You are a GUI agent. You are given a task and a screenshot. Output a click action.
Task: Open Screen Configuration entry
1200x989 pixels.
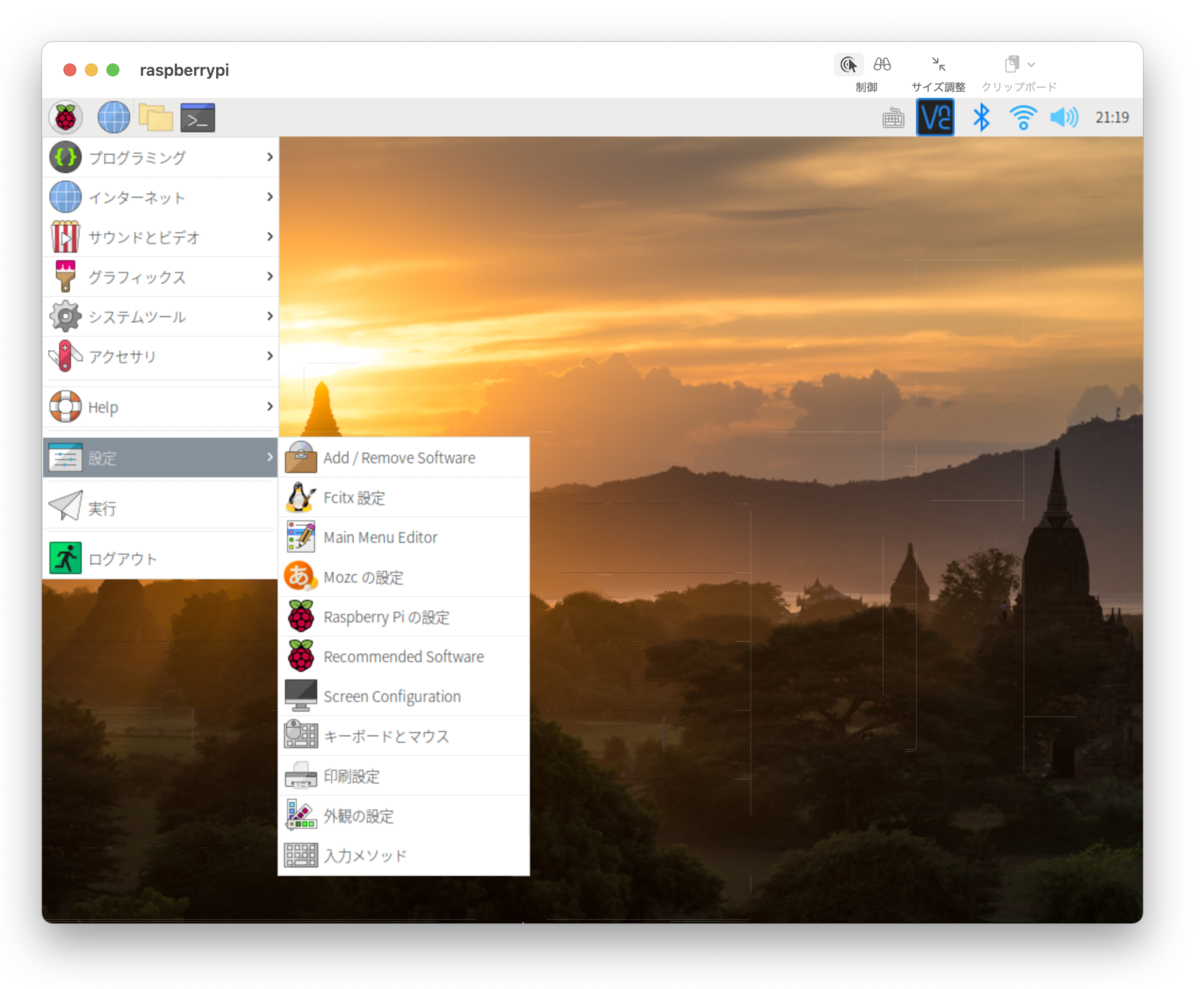(x=404, y=696)
